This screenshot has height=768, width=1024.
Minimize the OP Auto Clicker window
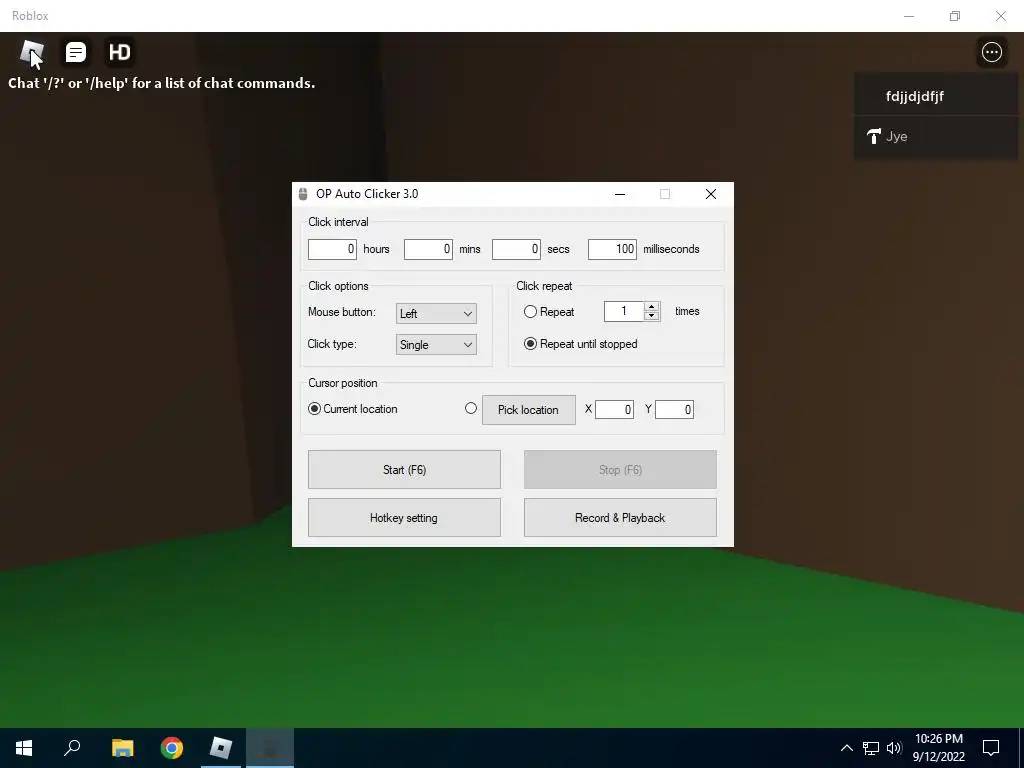(620, 194)
